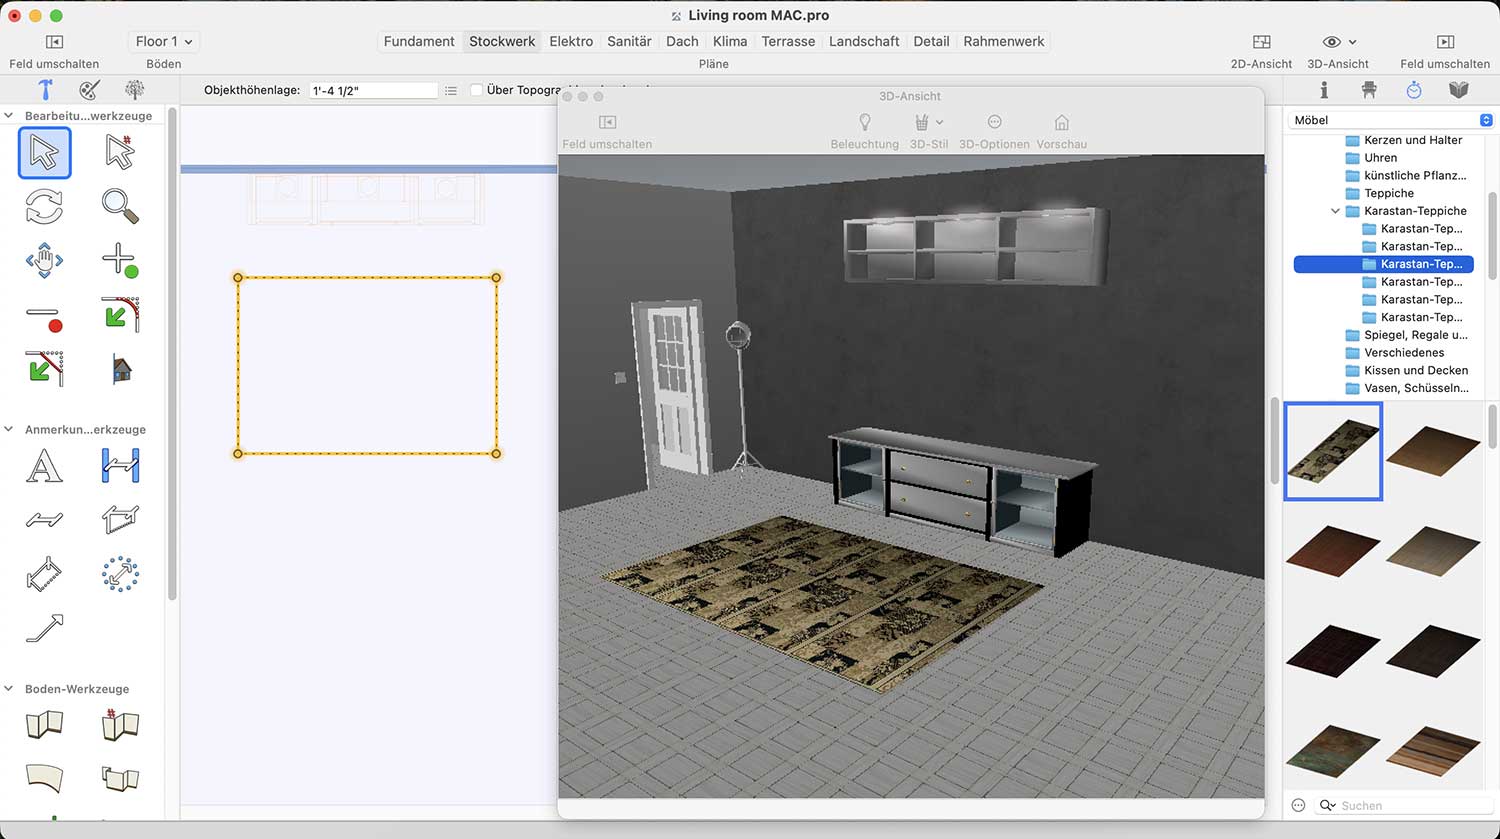Select the Teppiche folder in library
The image size is (1500, 839).
click(x=1388, y=193)
